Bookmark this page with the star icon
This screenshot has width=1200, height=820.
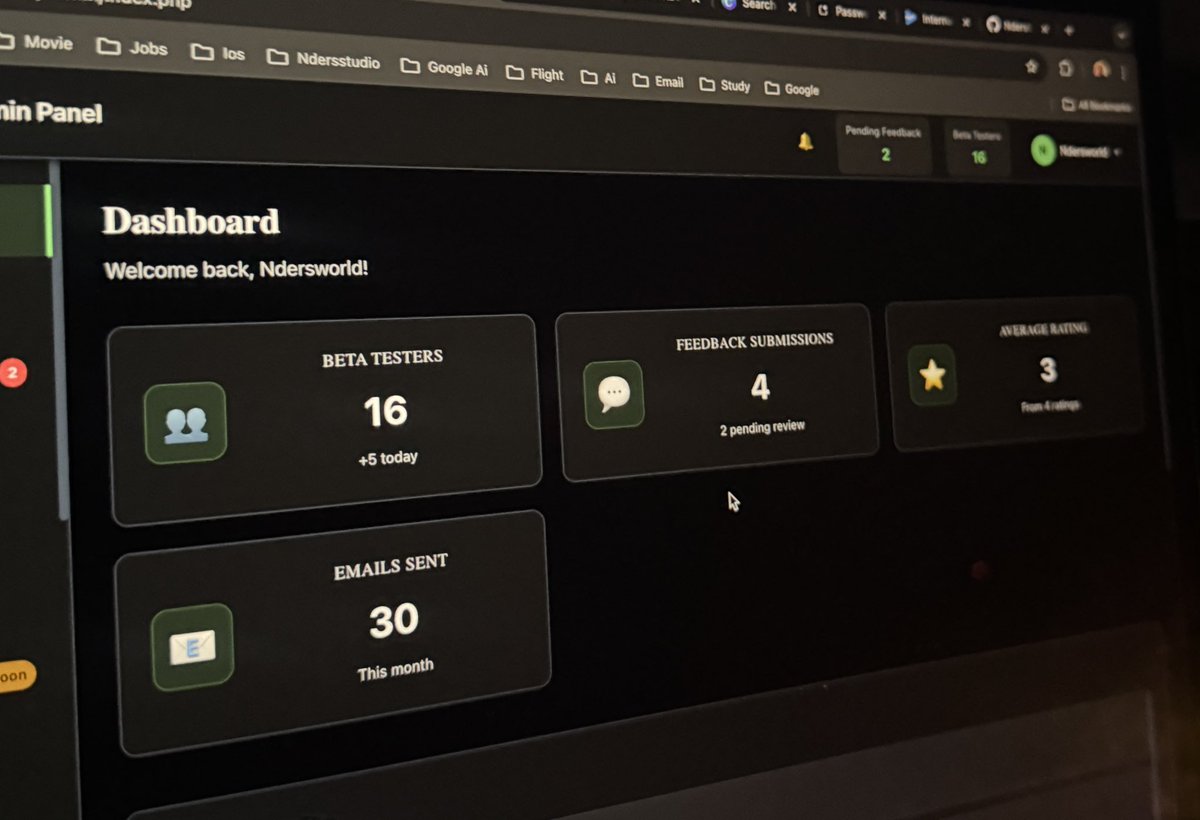1031,66
